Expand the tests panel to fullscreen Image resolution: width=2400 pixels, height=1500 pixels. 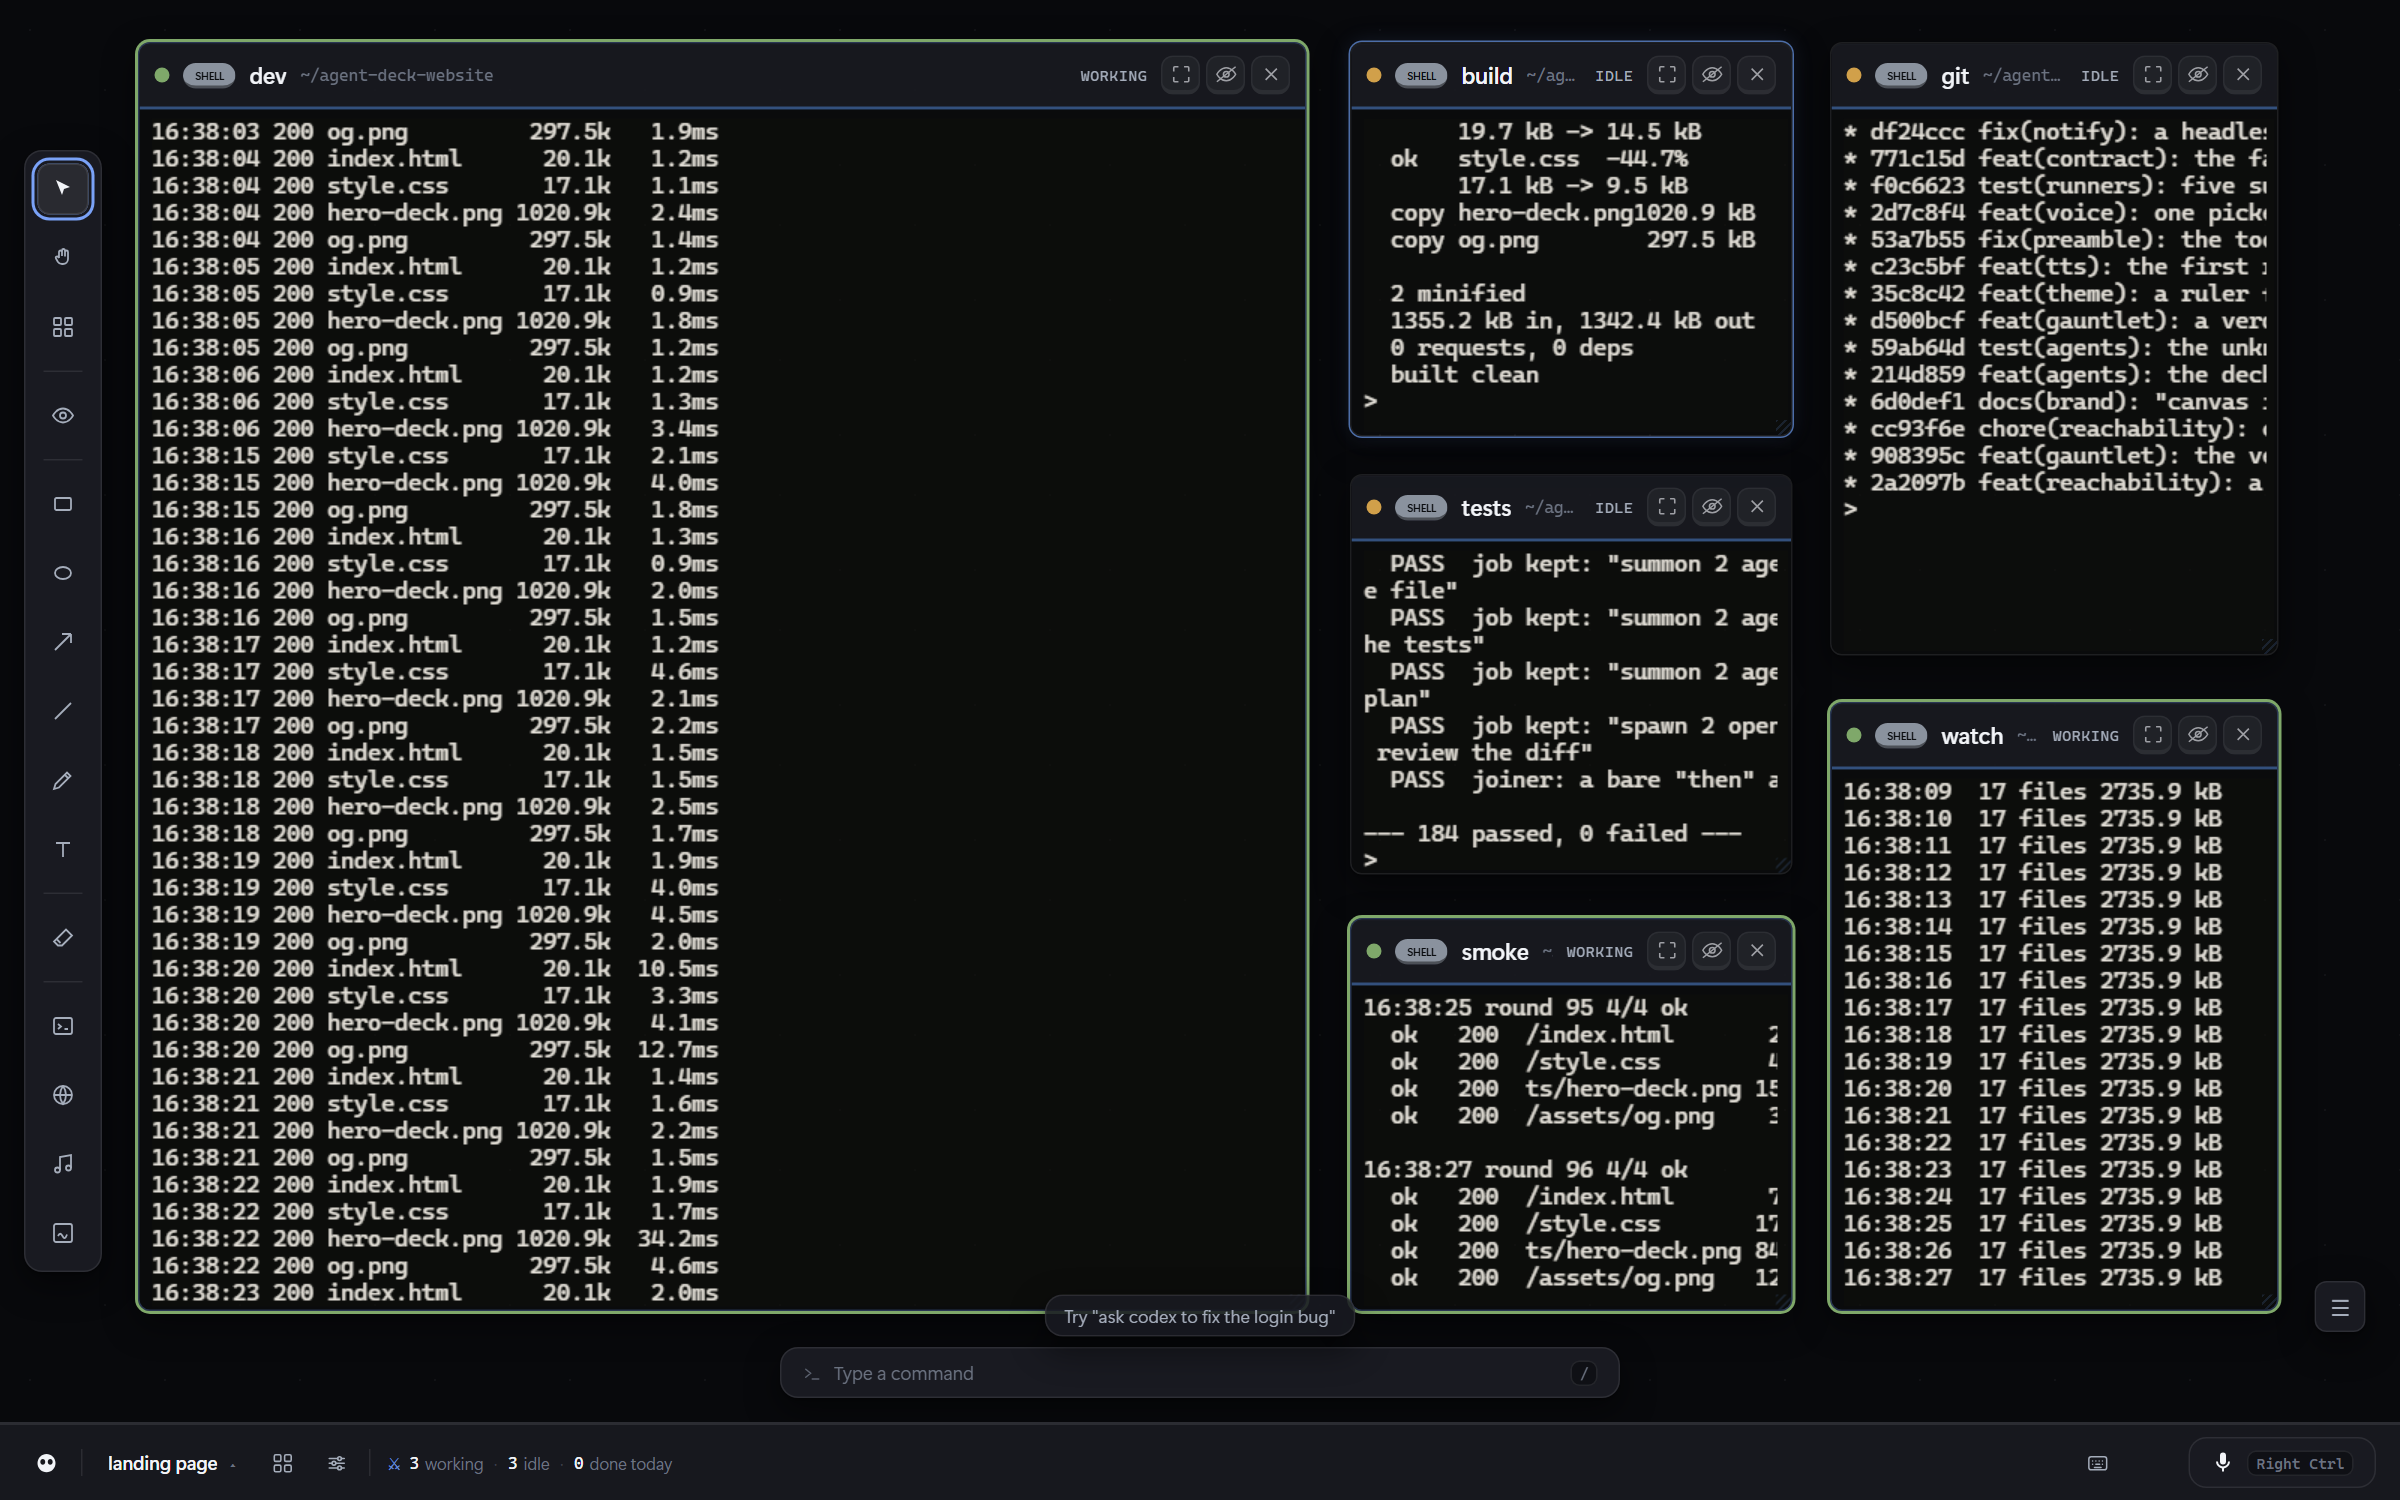(1667, 507)
